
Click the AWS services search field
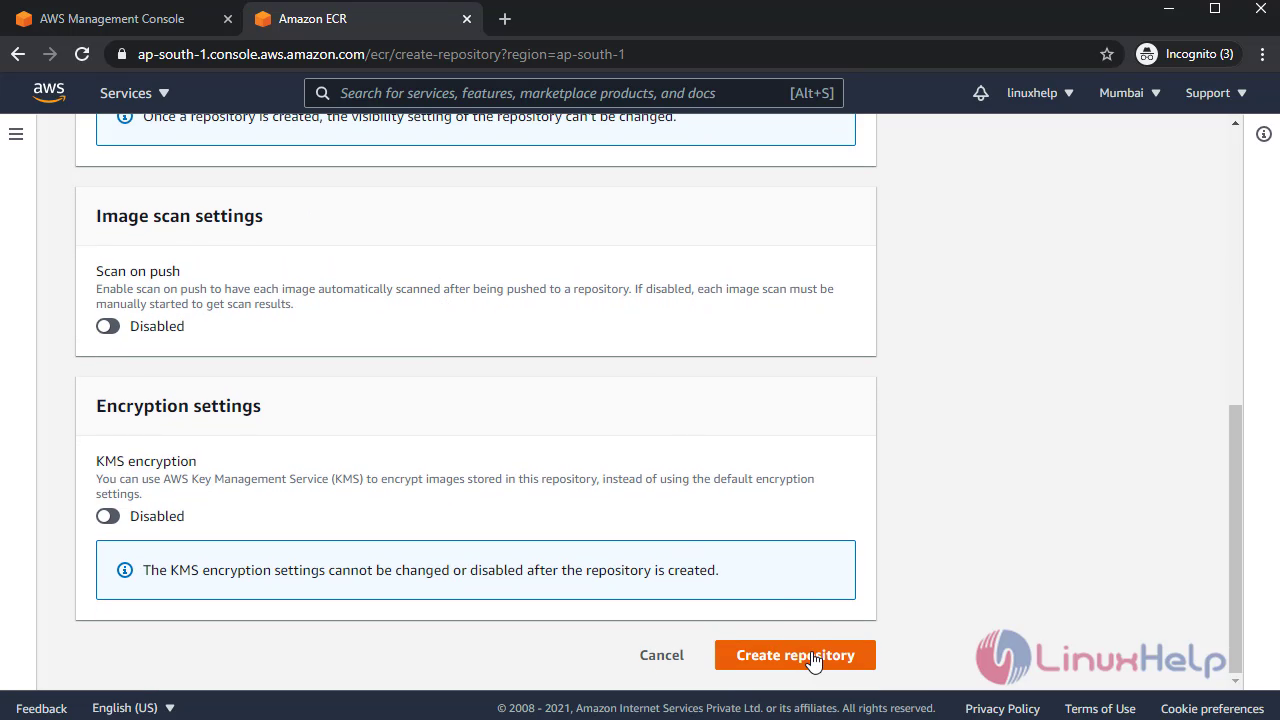pyautogui.click(x=574, y=93)
